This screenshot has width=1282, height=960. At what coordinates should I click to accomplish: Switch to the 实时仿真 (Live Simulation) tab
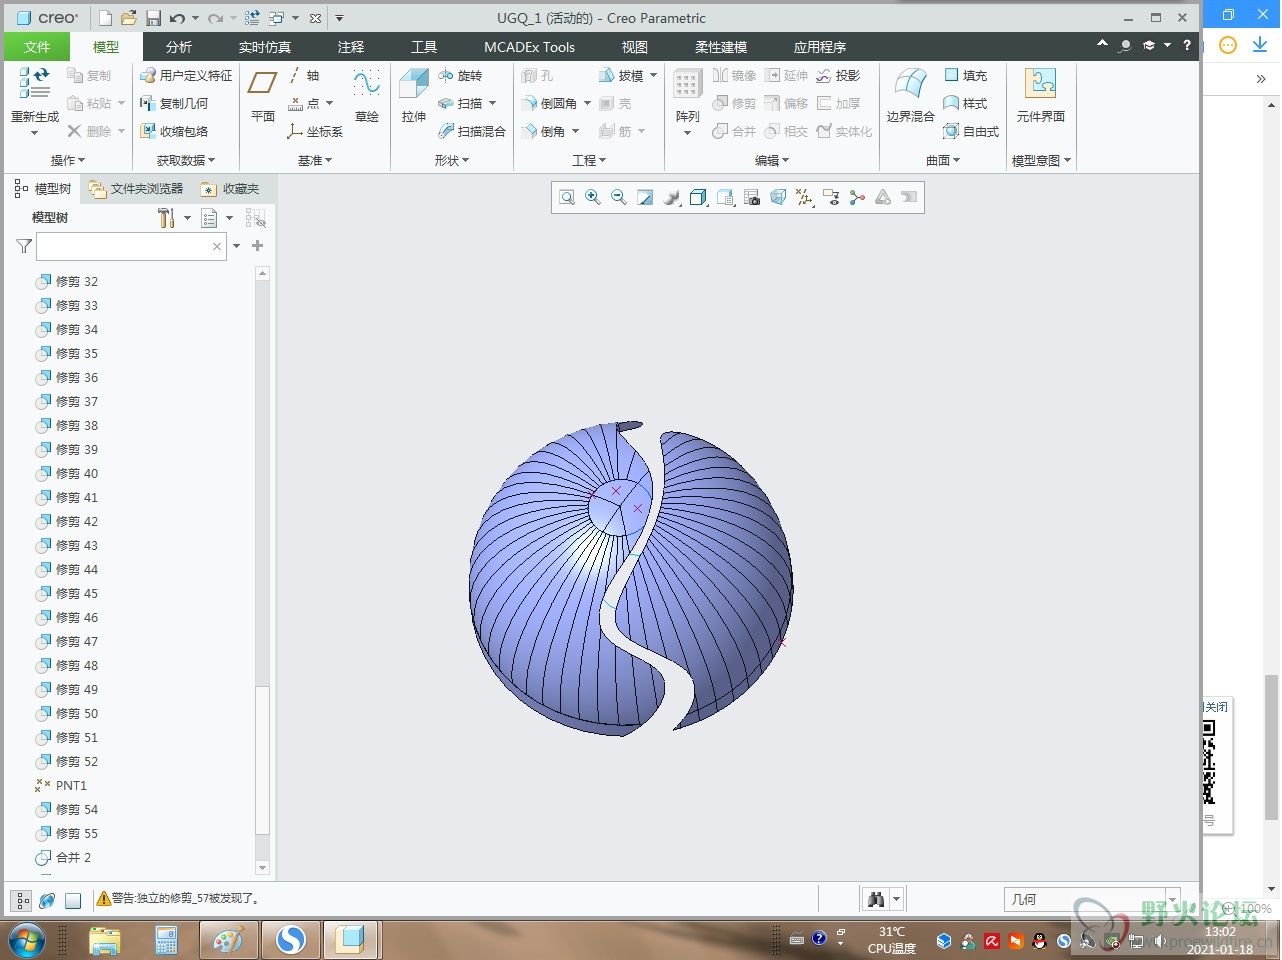(x=265, y=47)
